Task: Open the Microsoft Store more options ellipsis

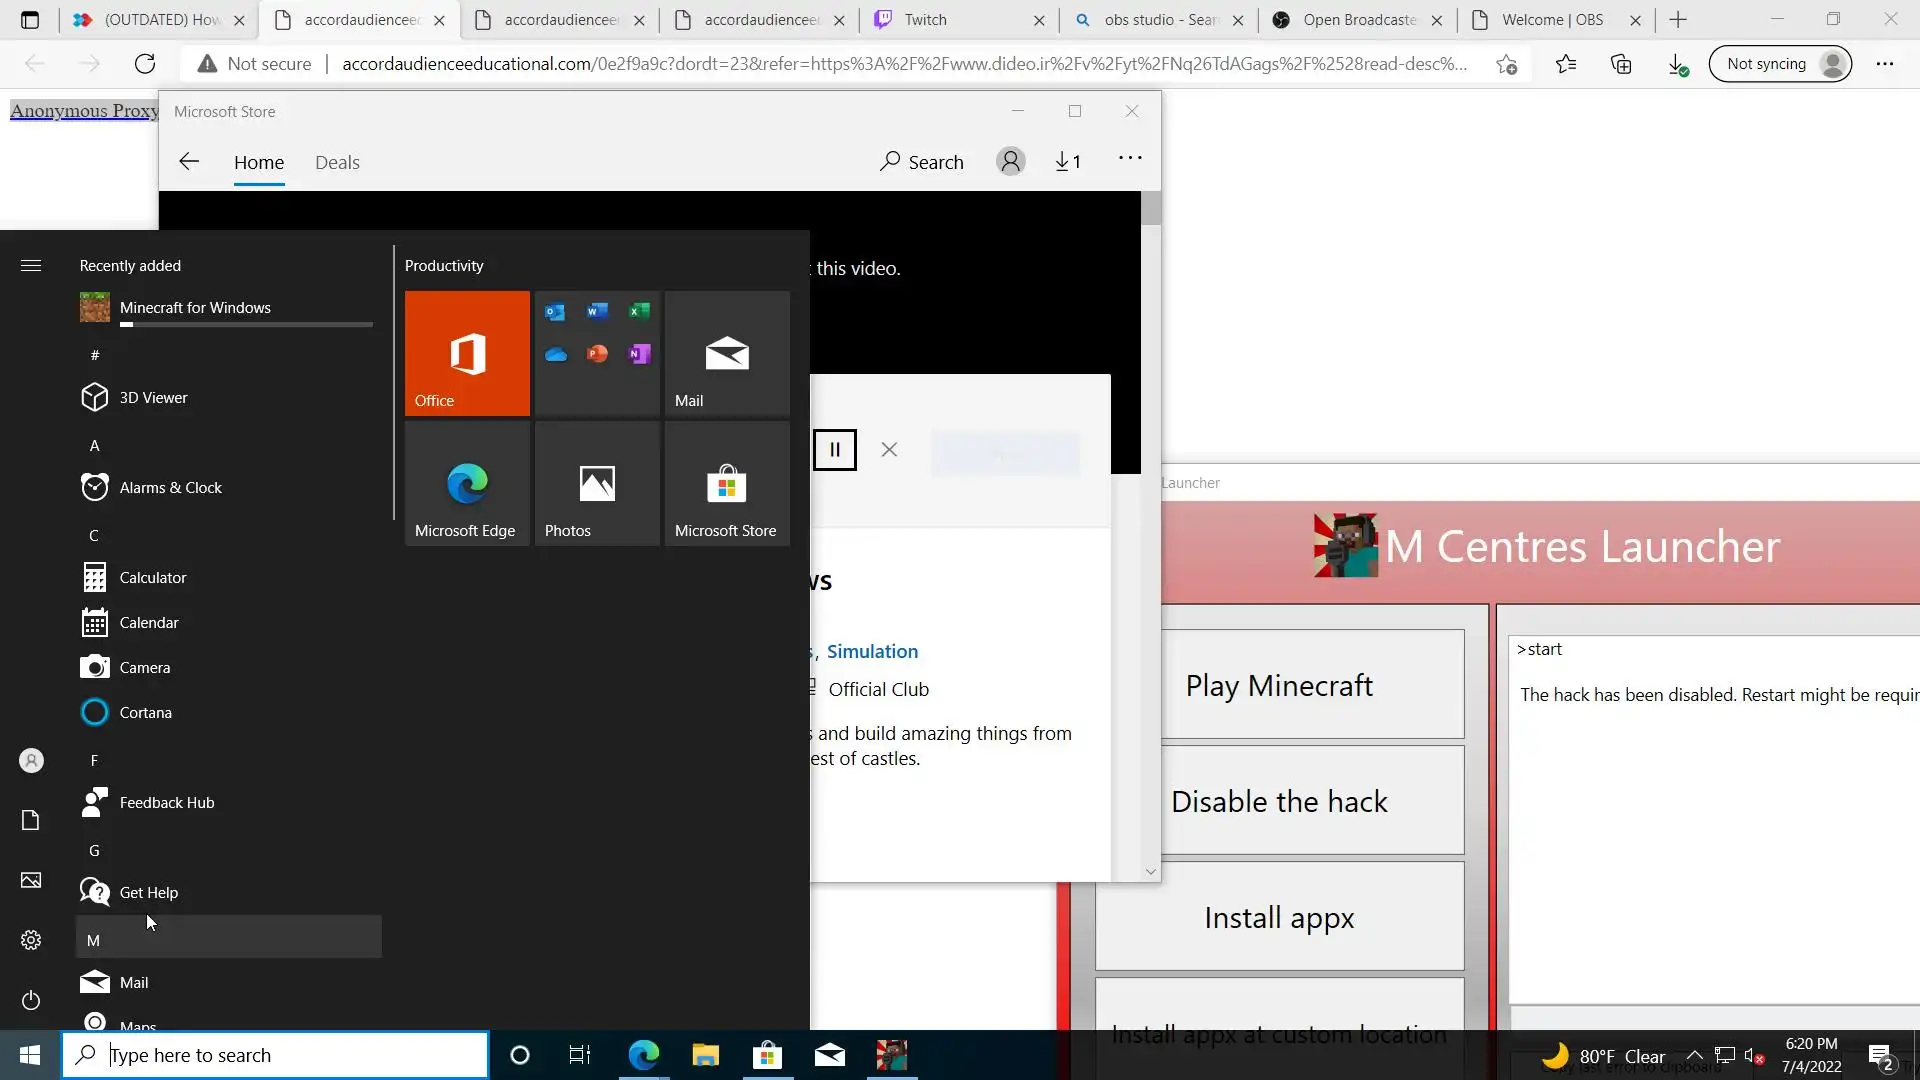Action: click(1130, 158)
